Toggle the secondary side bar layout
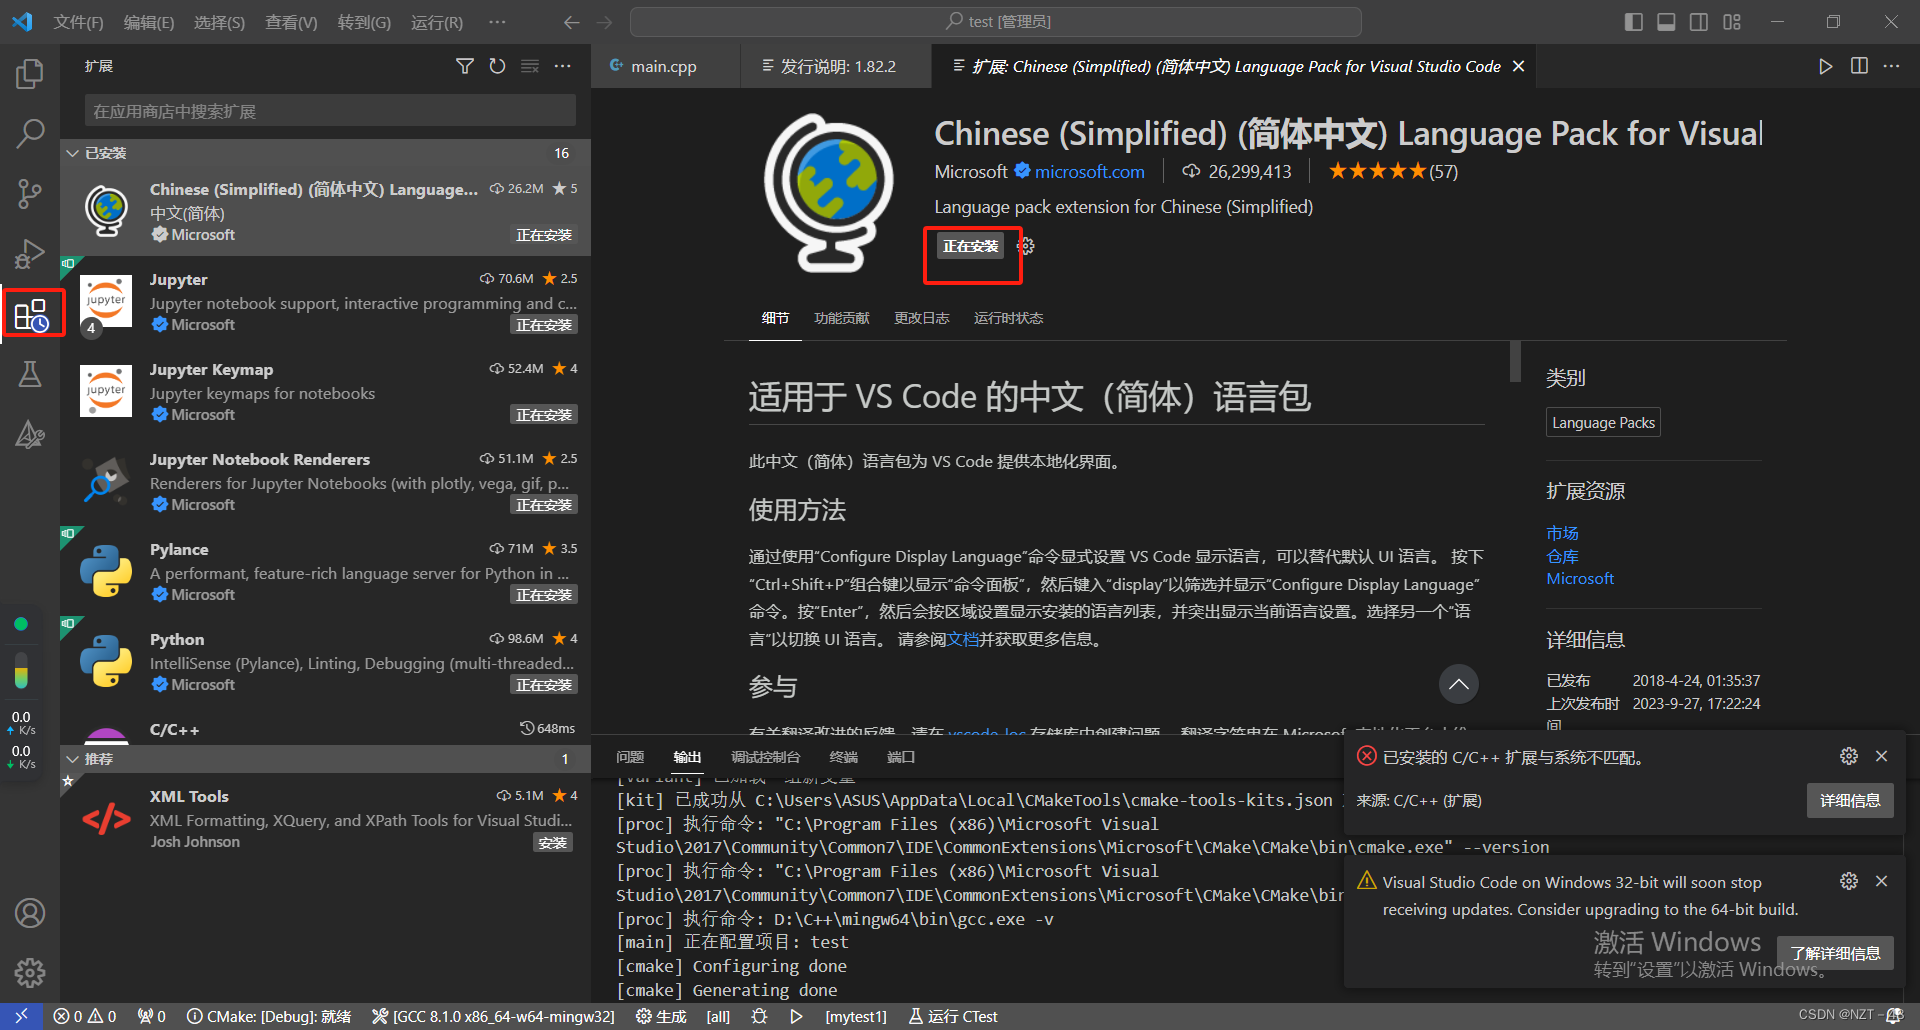The image size is (1920, 1030). tap(1699, 22)
